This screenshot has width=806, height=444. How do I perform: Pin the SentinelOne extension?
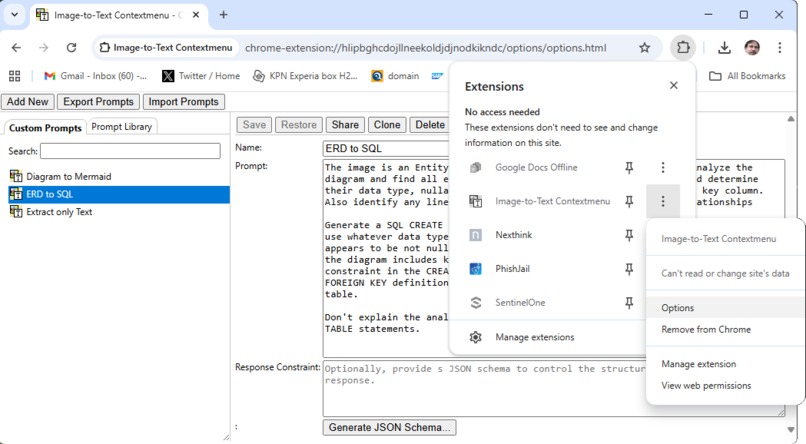point(629,303)
